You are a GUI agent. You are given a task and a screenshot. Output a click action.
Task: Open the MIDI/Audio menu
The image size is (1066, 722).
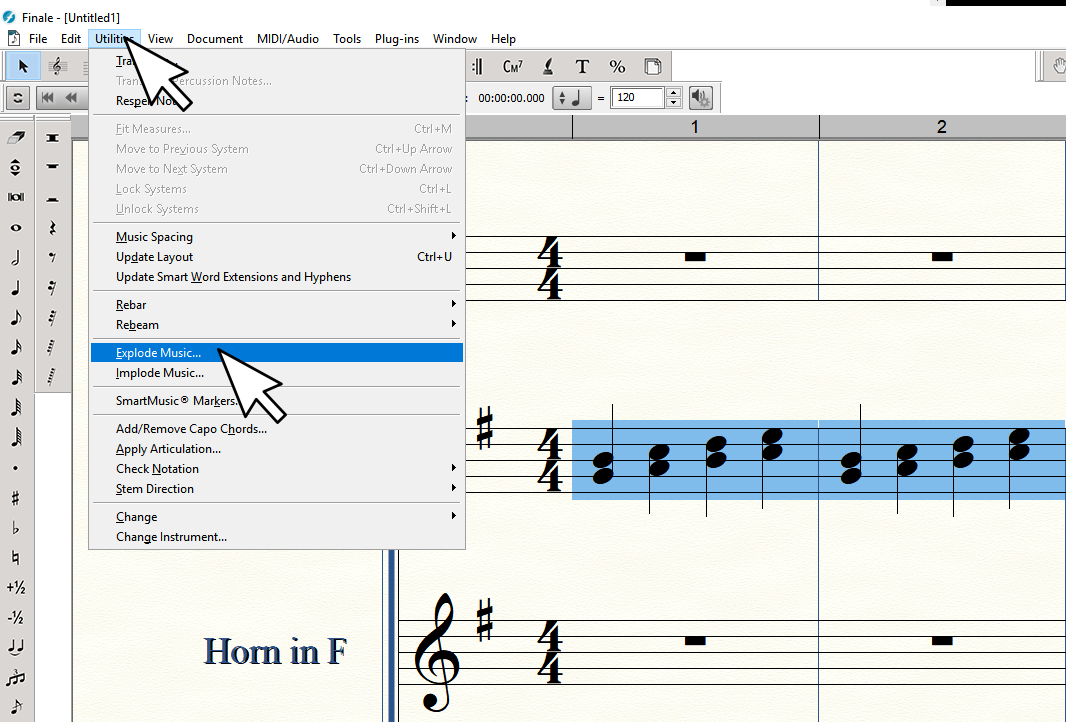click(x=287, y=39)
